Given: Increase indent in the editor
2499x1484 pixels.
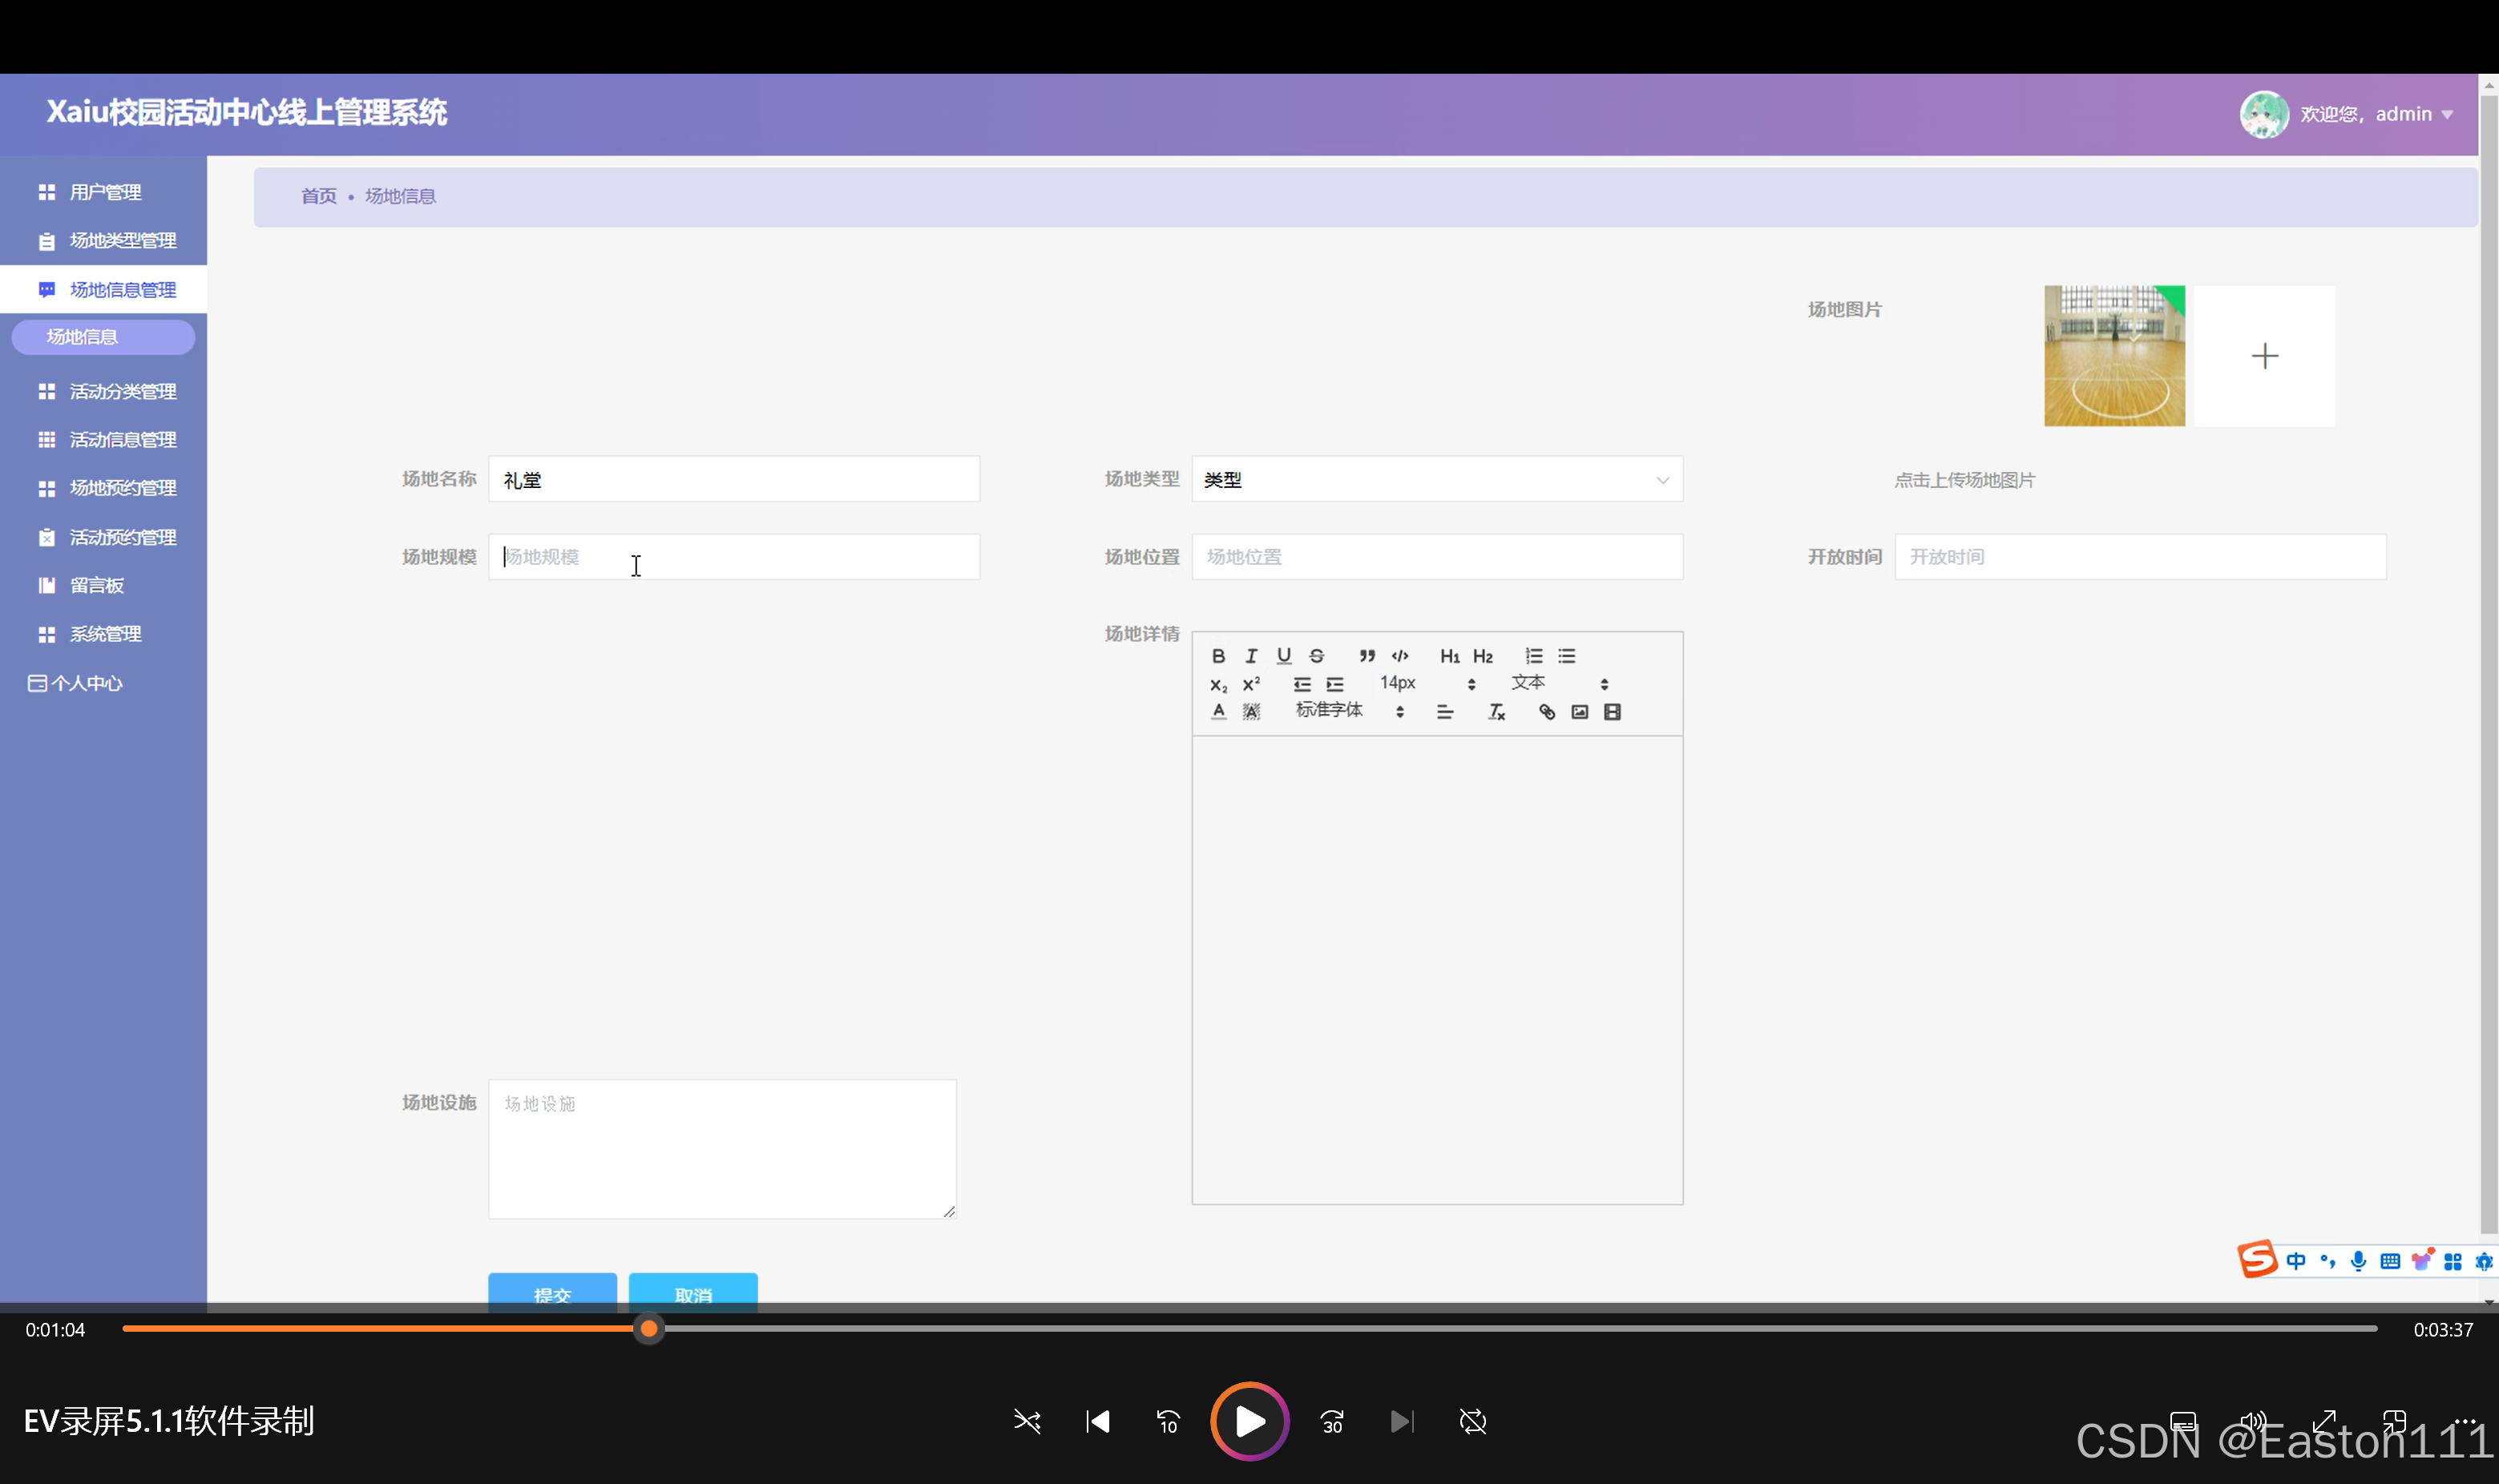Looking at the screenshot, I should point(1335,685).
